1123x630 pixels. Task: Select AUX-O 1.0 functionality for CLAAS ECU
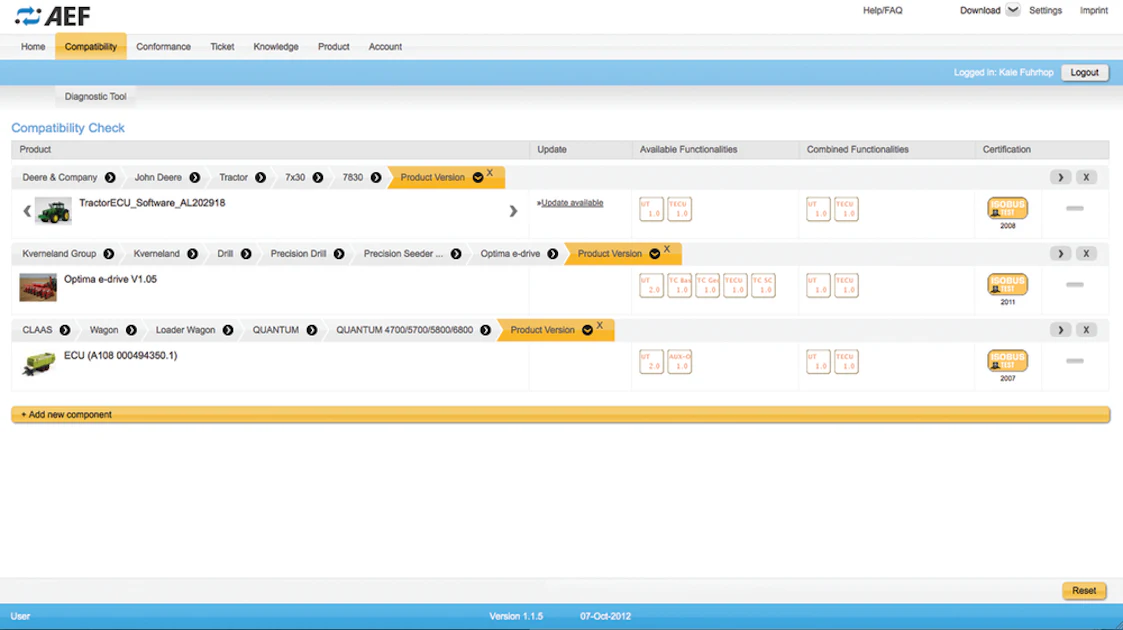(679, 362)
